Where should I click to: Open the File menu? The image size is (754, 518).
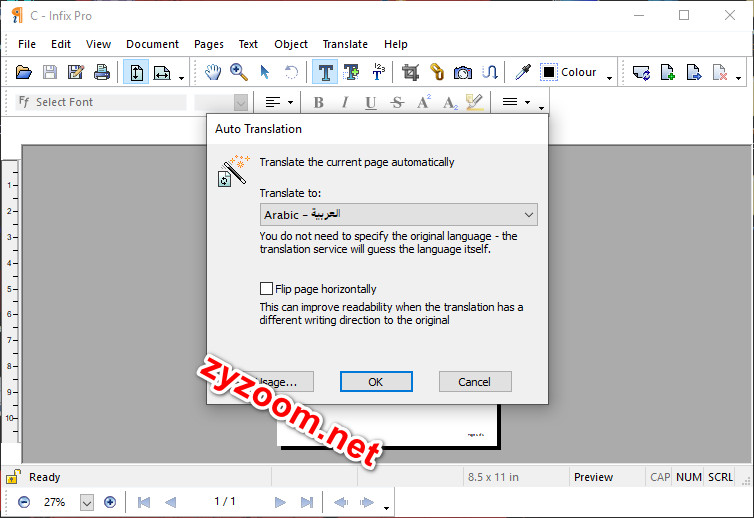click(x=27, y=44)
